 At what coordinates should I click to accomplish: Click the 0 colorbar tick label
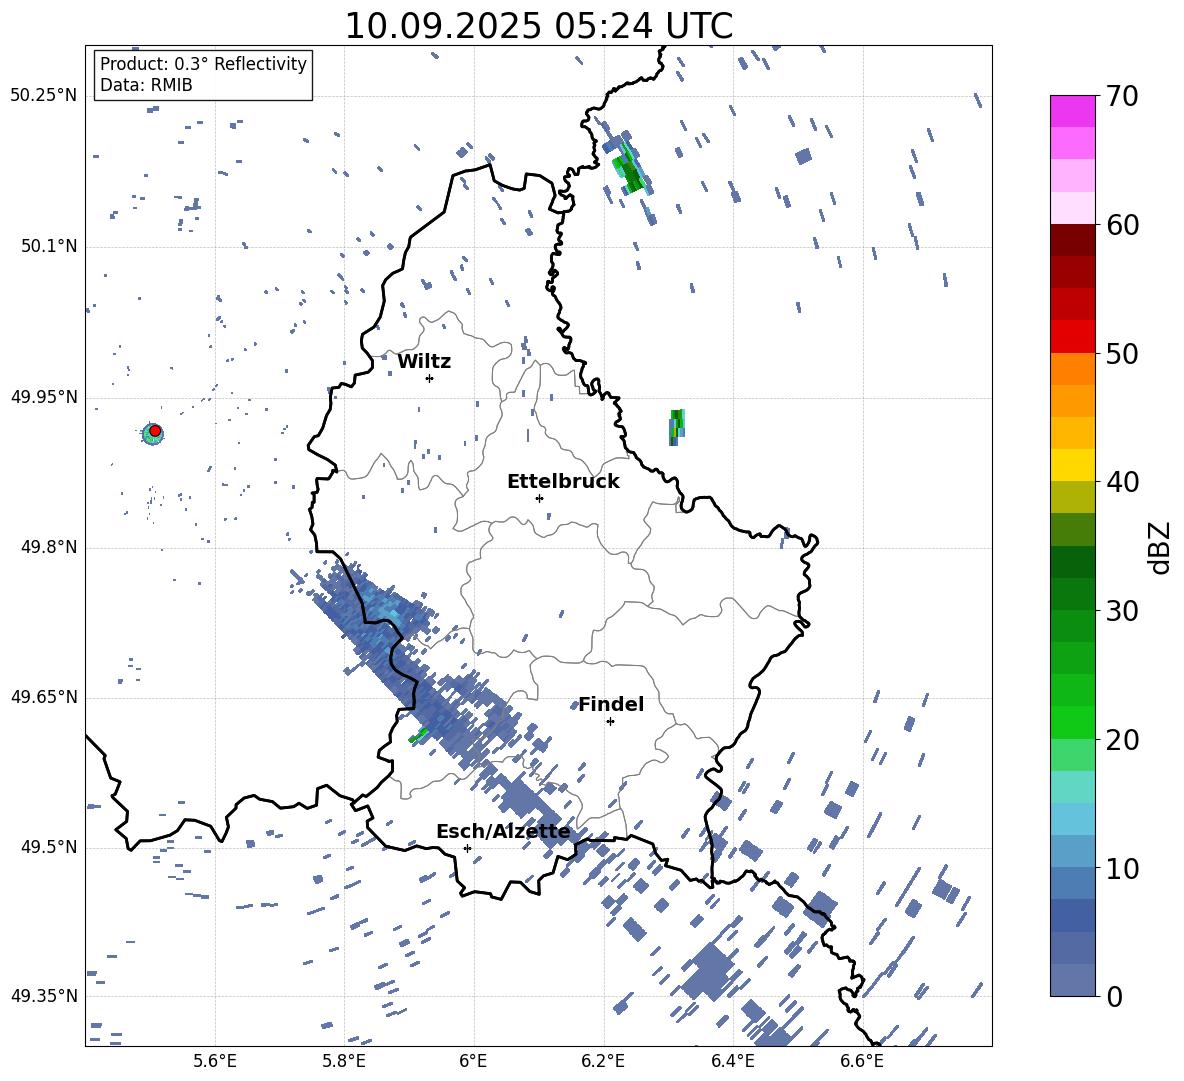1114,997
